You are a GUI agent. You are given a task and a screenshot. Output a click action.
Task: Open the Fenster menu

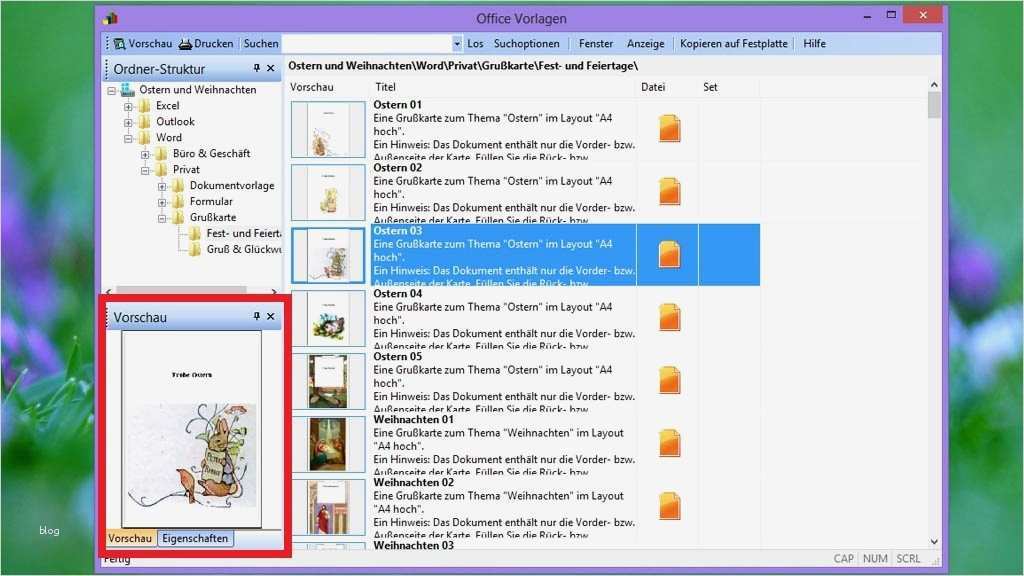596,44
